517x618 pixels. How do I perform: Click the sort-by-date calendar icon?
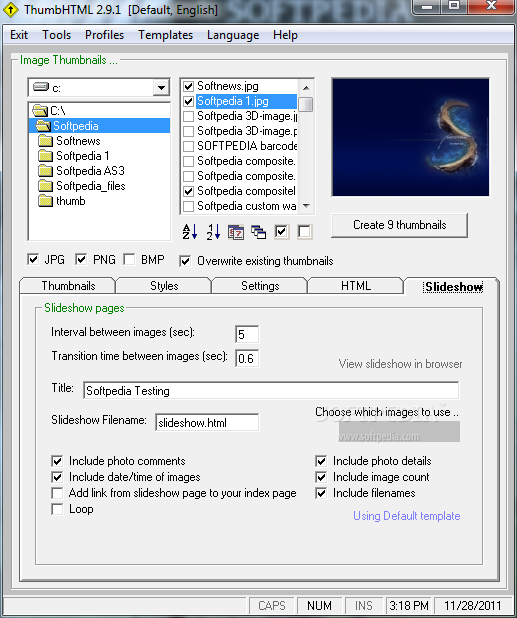(x=236, y=232)
